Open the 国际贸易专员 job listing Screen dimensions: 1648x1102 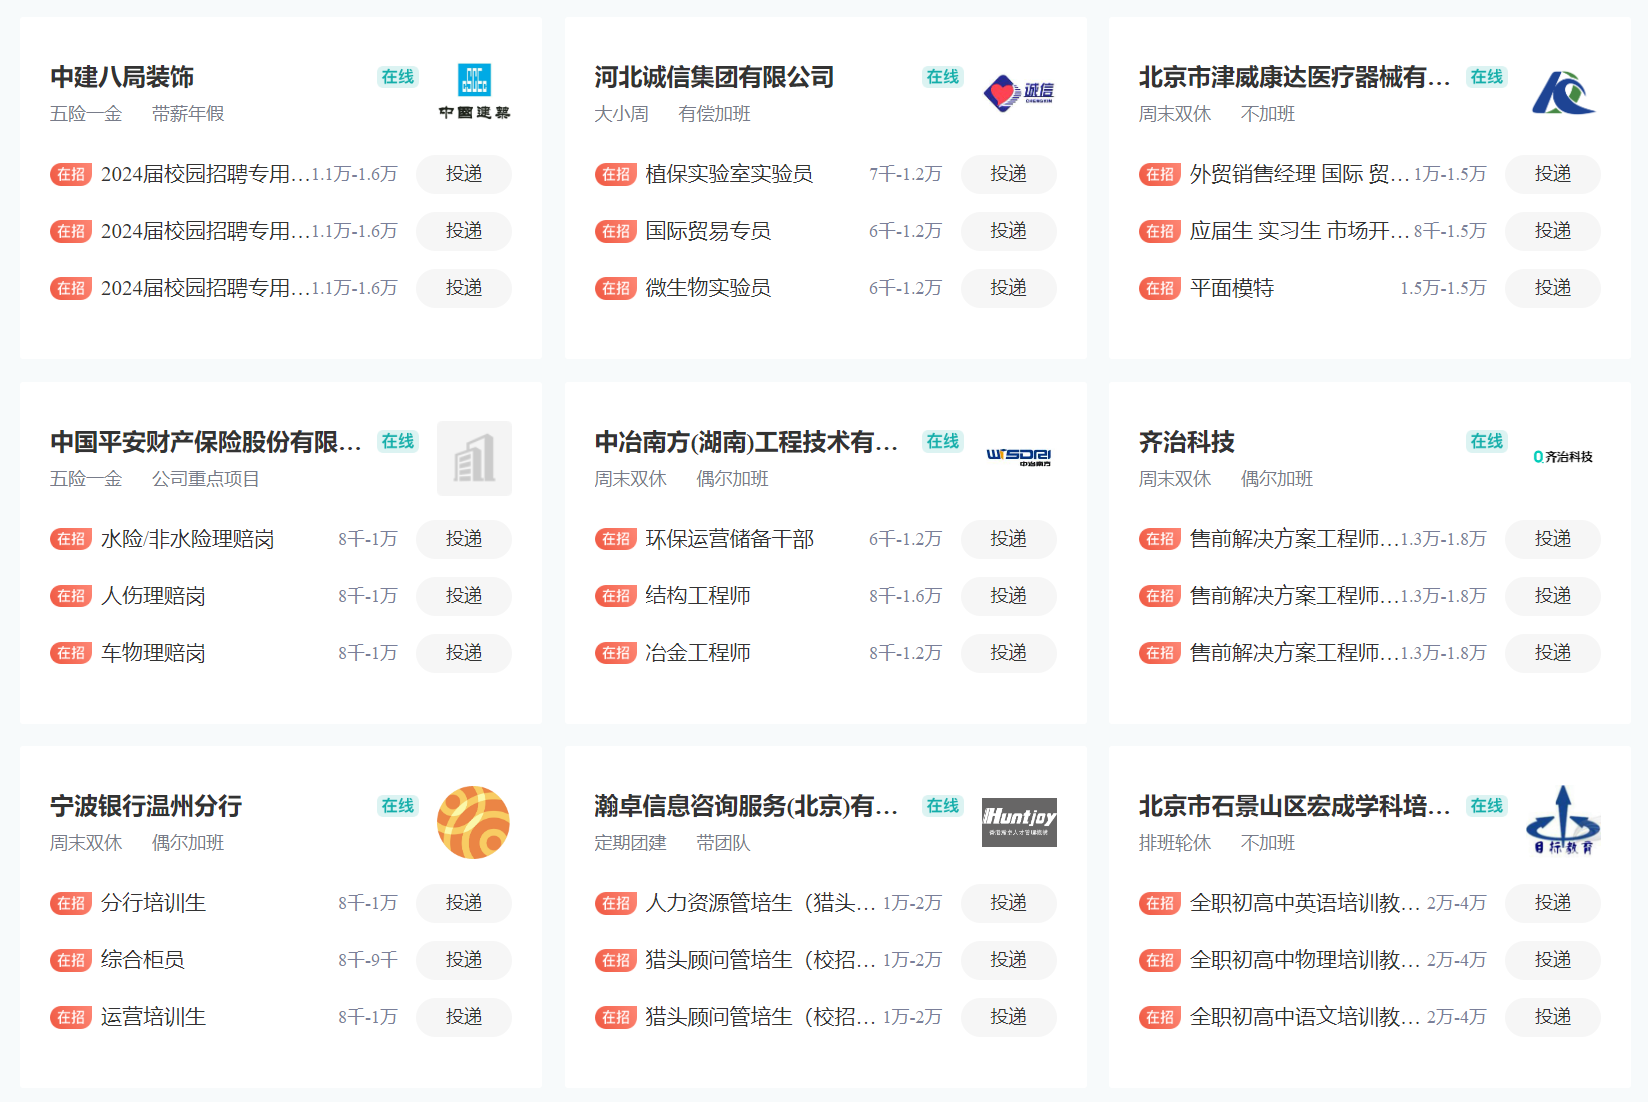(708, 231)
